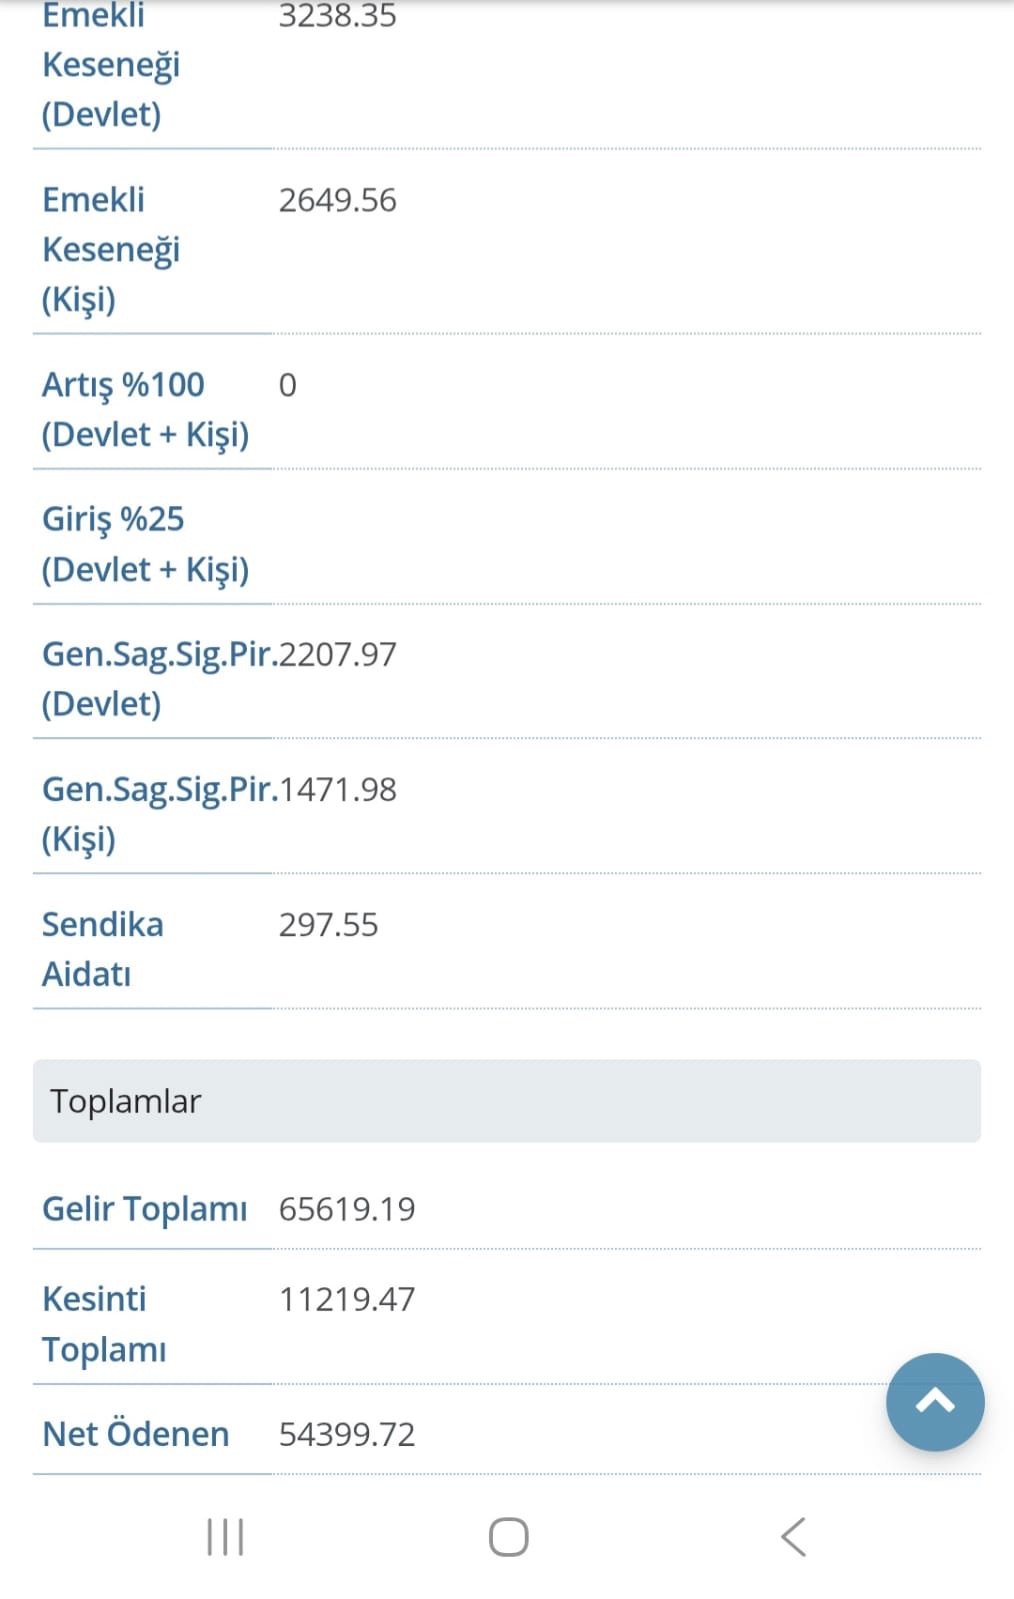1014x1599 pixels.
Task: Tap Giriş %25 (Devlet + Kişi) row
Action: (x=507, y=544)
